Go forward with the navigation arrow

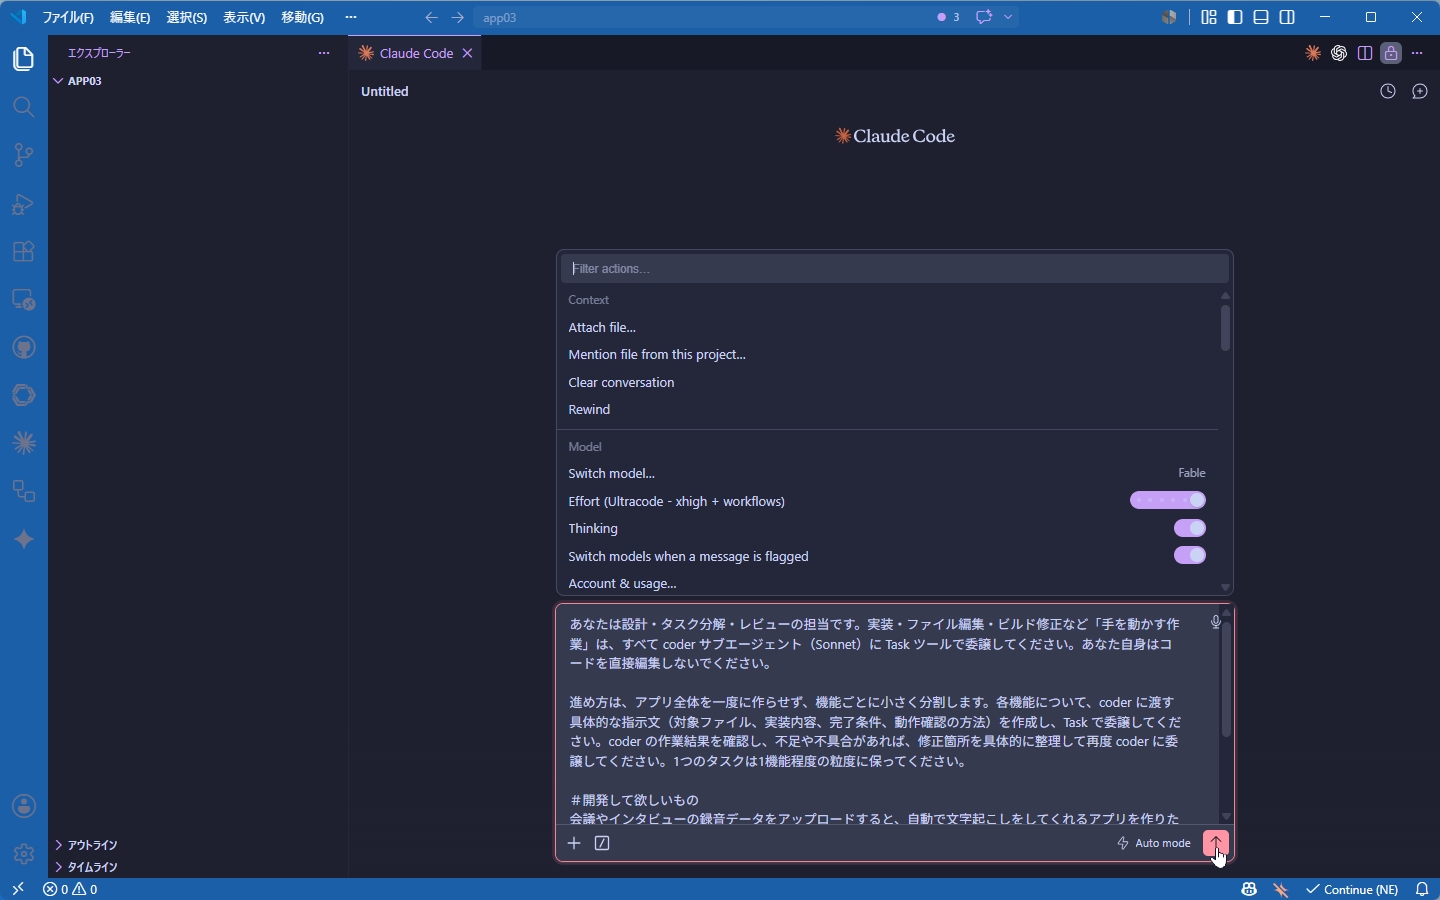pyautogui.click(x=457, y=17)
